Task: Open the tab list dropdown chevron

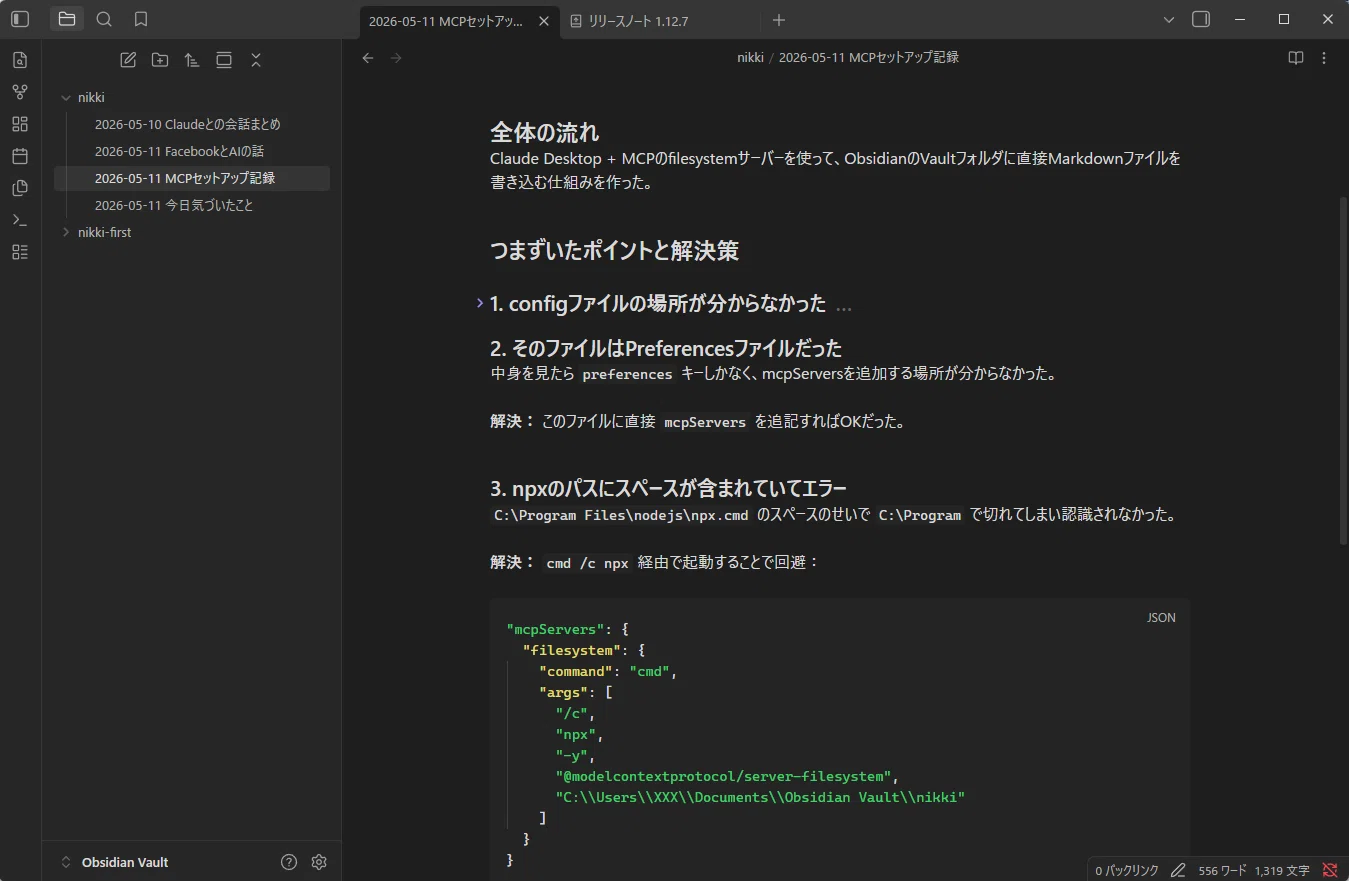Action: click(x=1169, y=20)
